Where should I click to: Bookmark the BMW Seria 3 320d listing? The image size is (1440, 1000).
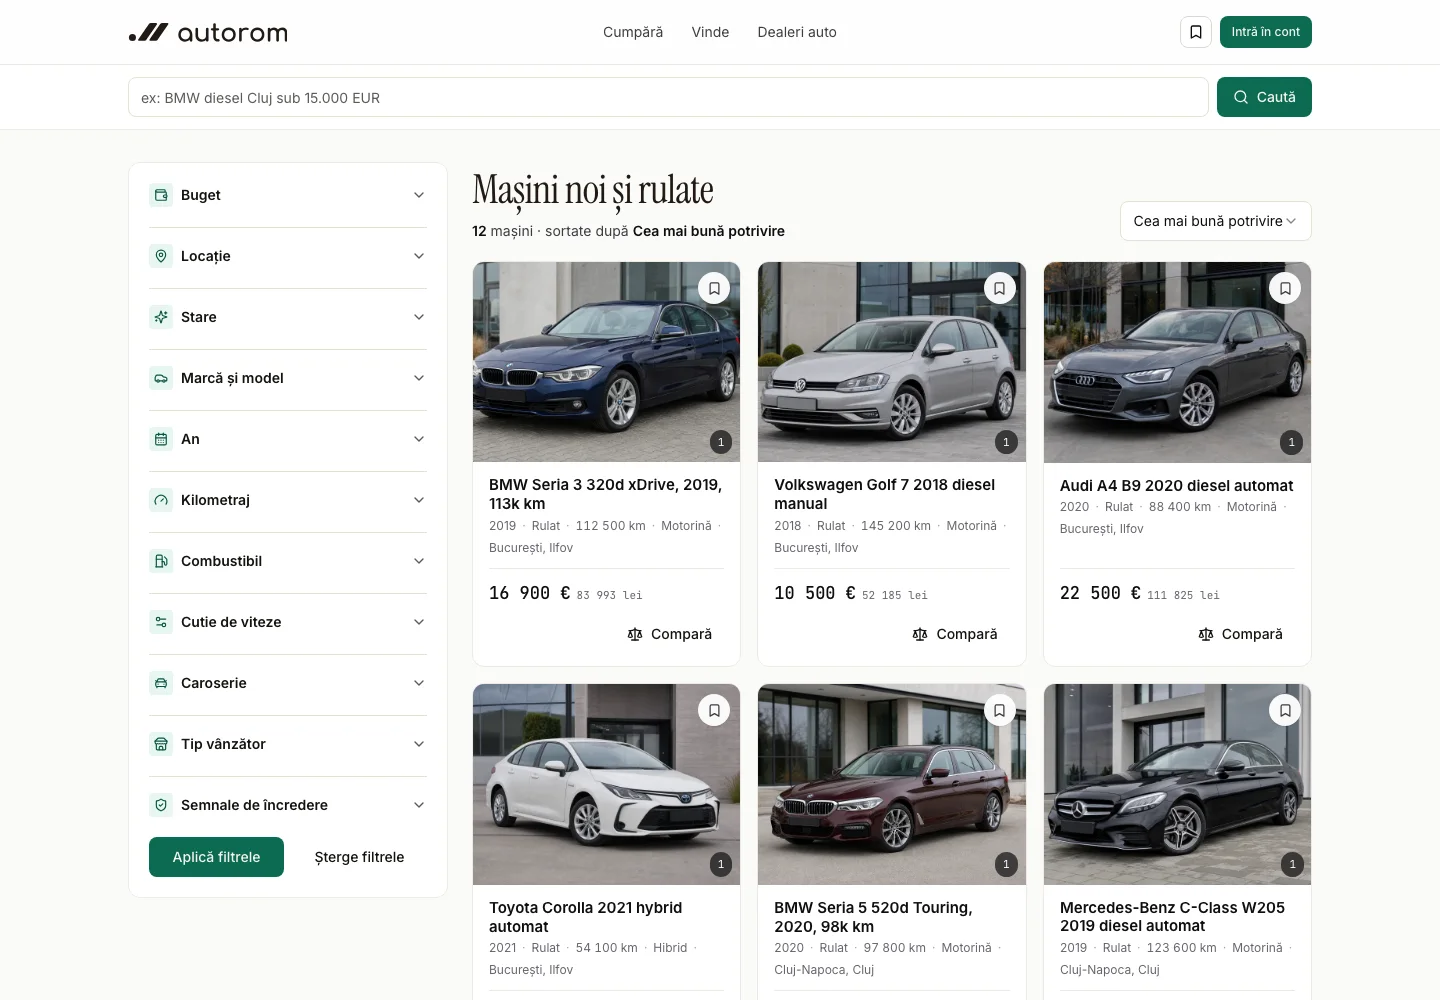[x=714, y=288]
